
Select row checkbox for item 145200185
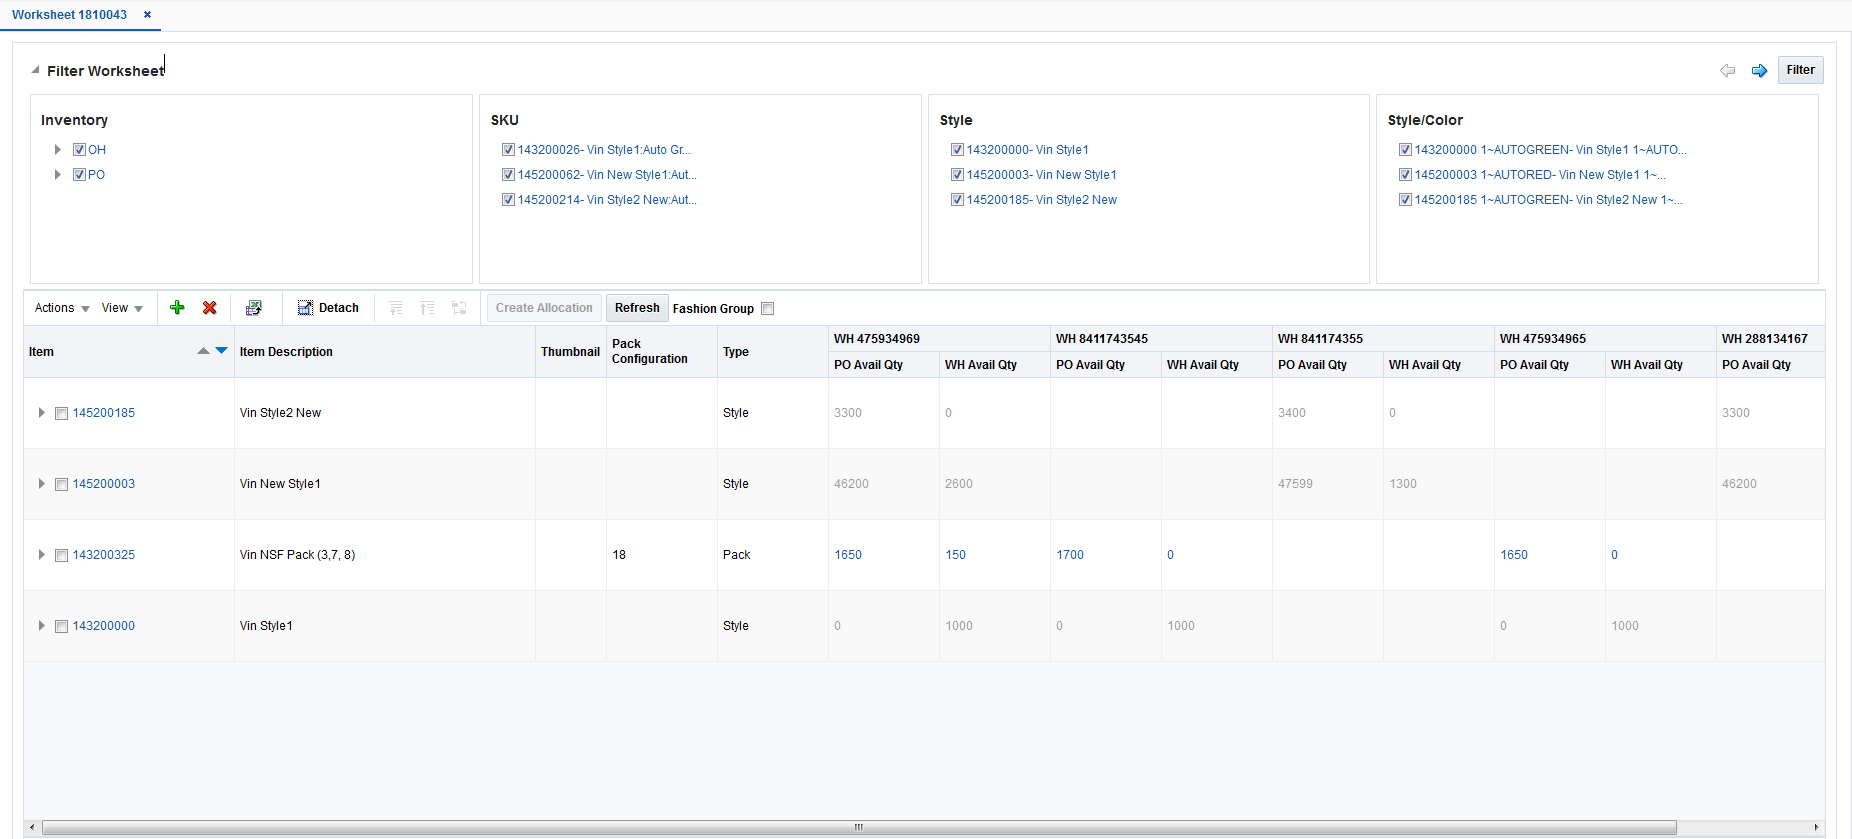[x=61, y=413]
